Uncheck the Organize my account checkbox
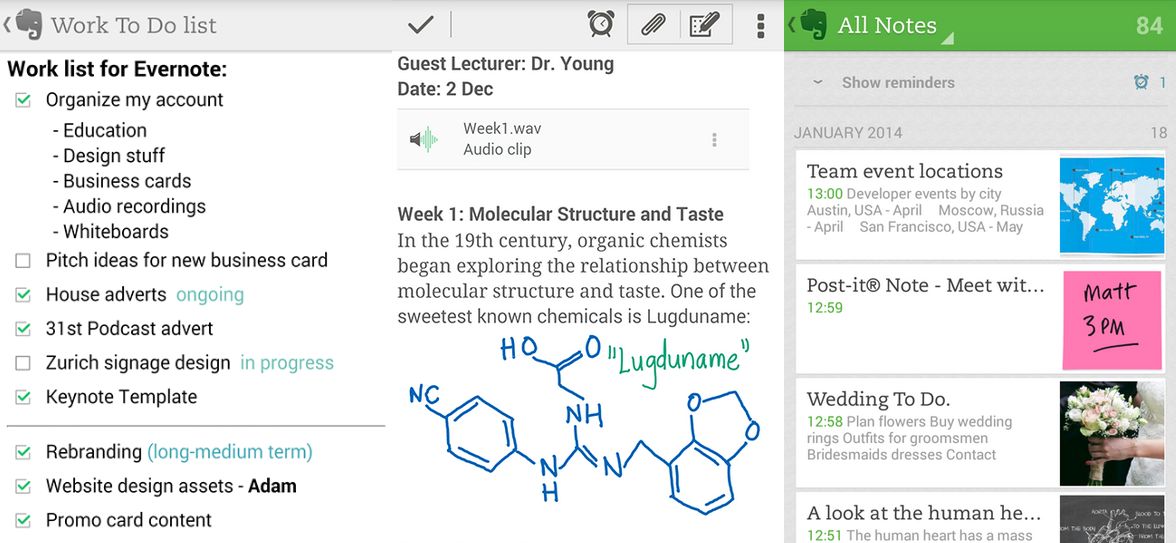The image size is (1176, 543). coord(23,100)
